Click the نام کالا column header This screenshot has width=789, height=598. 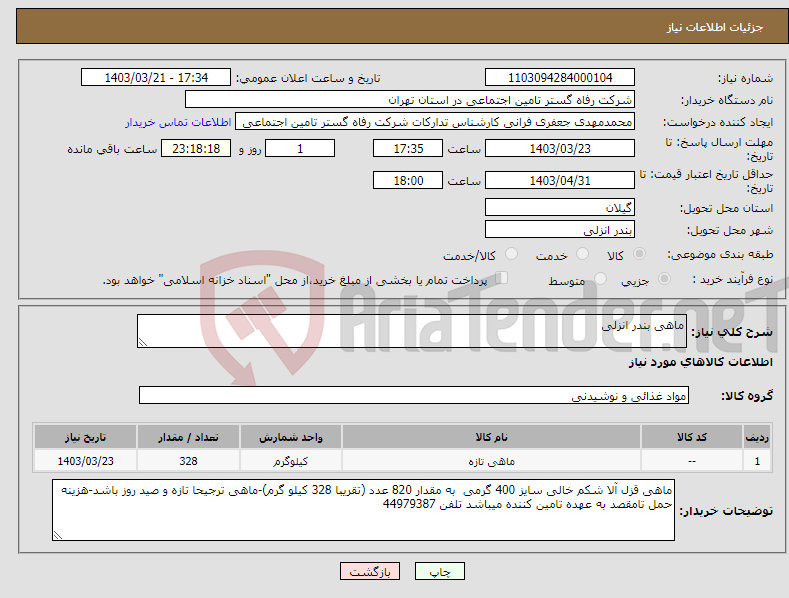[x=491, y=437]
